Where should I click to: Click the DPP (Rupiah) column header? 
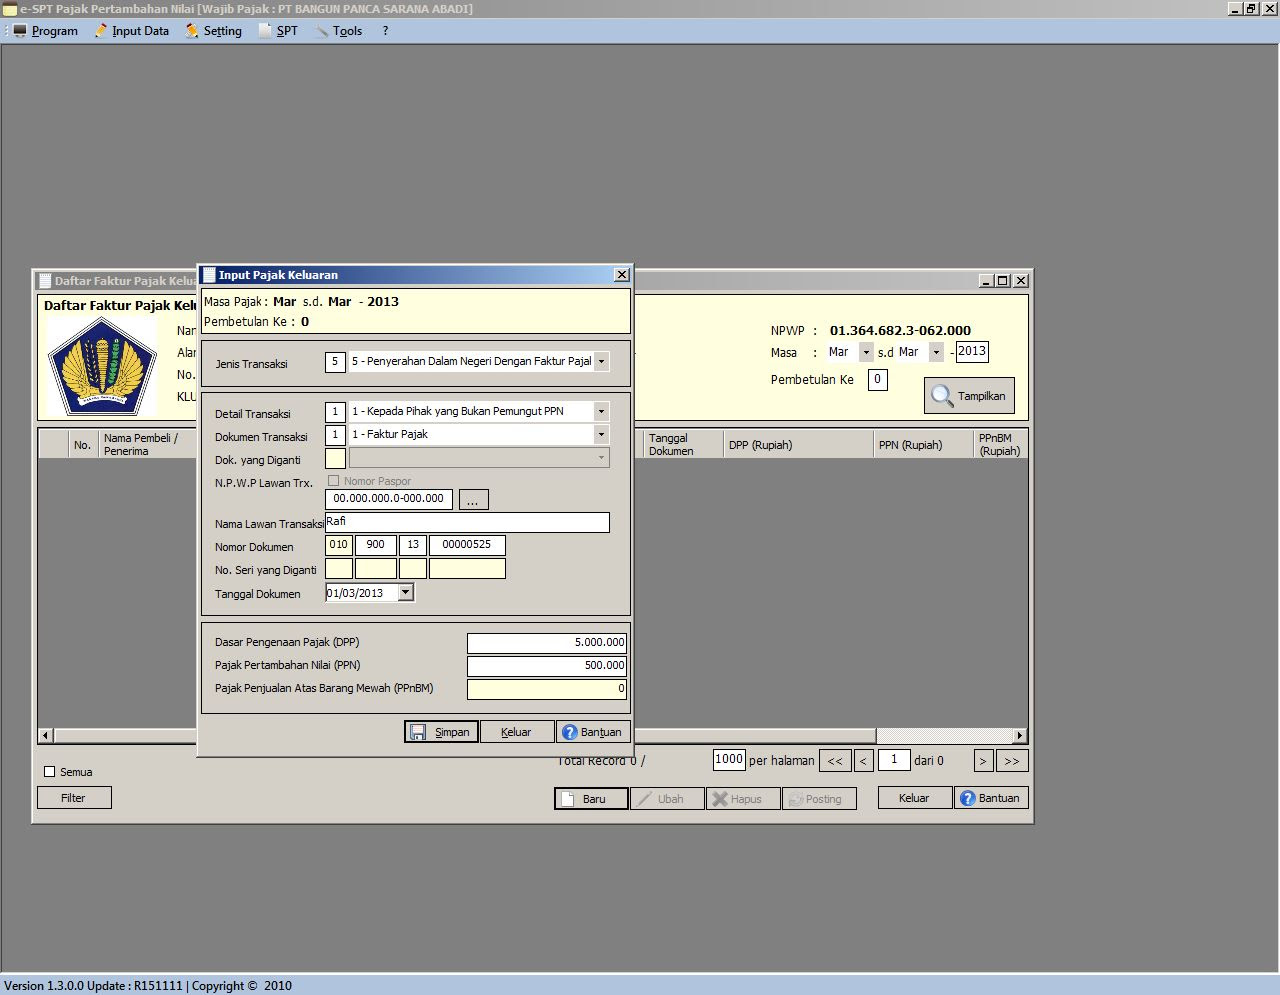(x=798, y=445)
